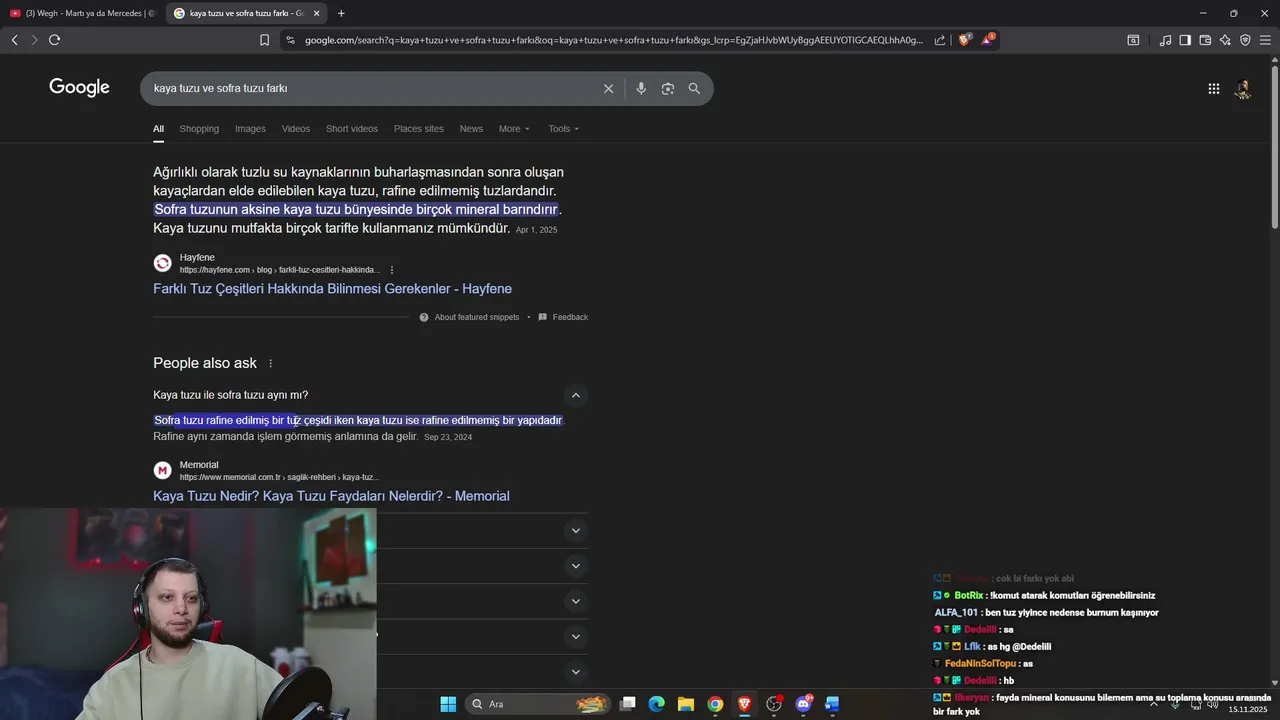The width and height of the screenshot is (1280, 720).
Task: Open Microsoft Edge from the taskbar
Action: click(x=656, y=704)
